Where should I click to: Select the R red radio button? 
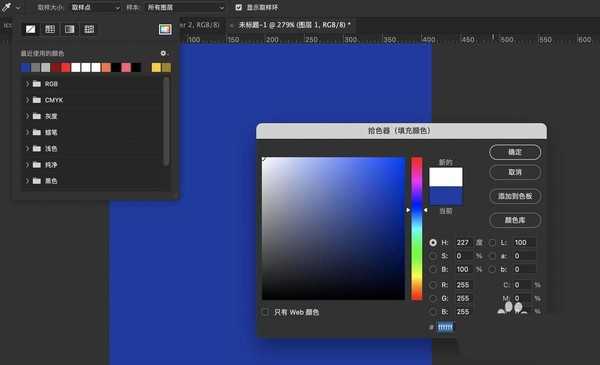(433, 285)
